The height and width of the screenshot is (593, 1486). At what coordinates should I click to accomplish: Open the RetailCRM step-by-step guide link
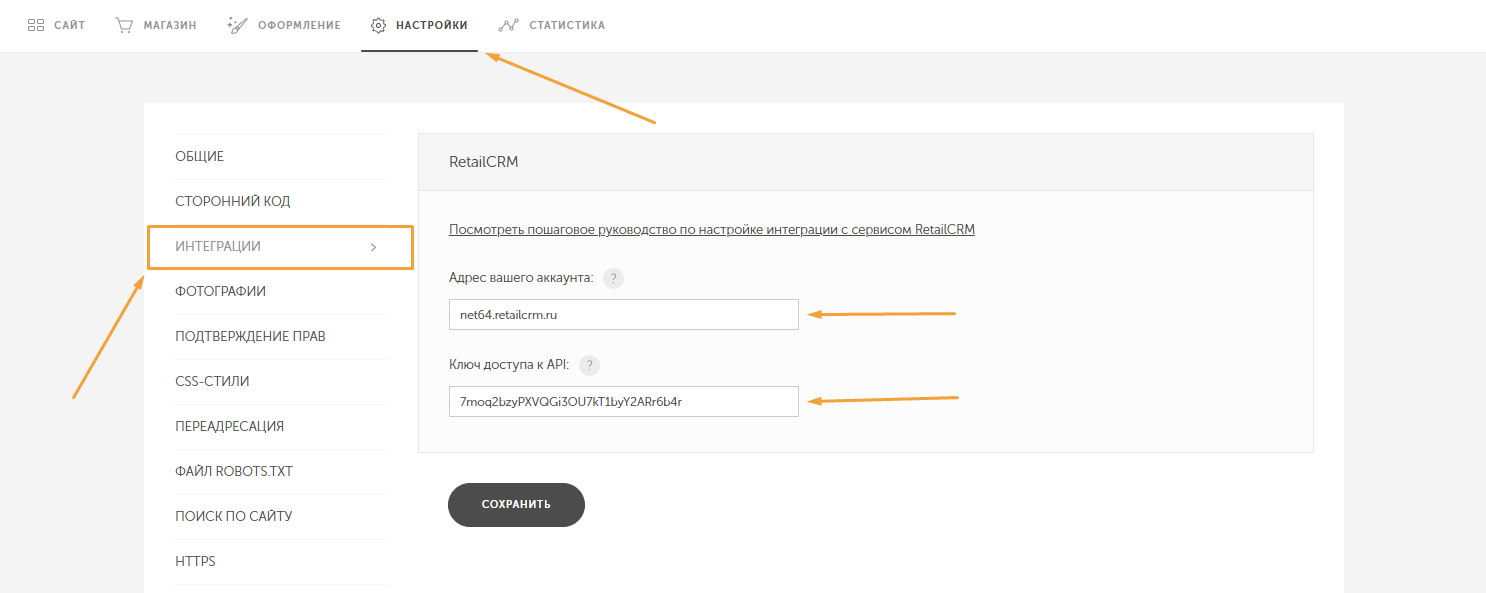coord(711,229)
